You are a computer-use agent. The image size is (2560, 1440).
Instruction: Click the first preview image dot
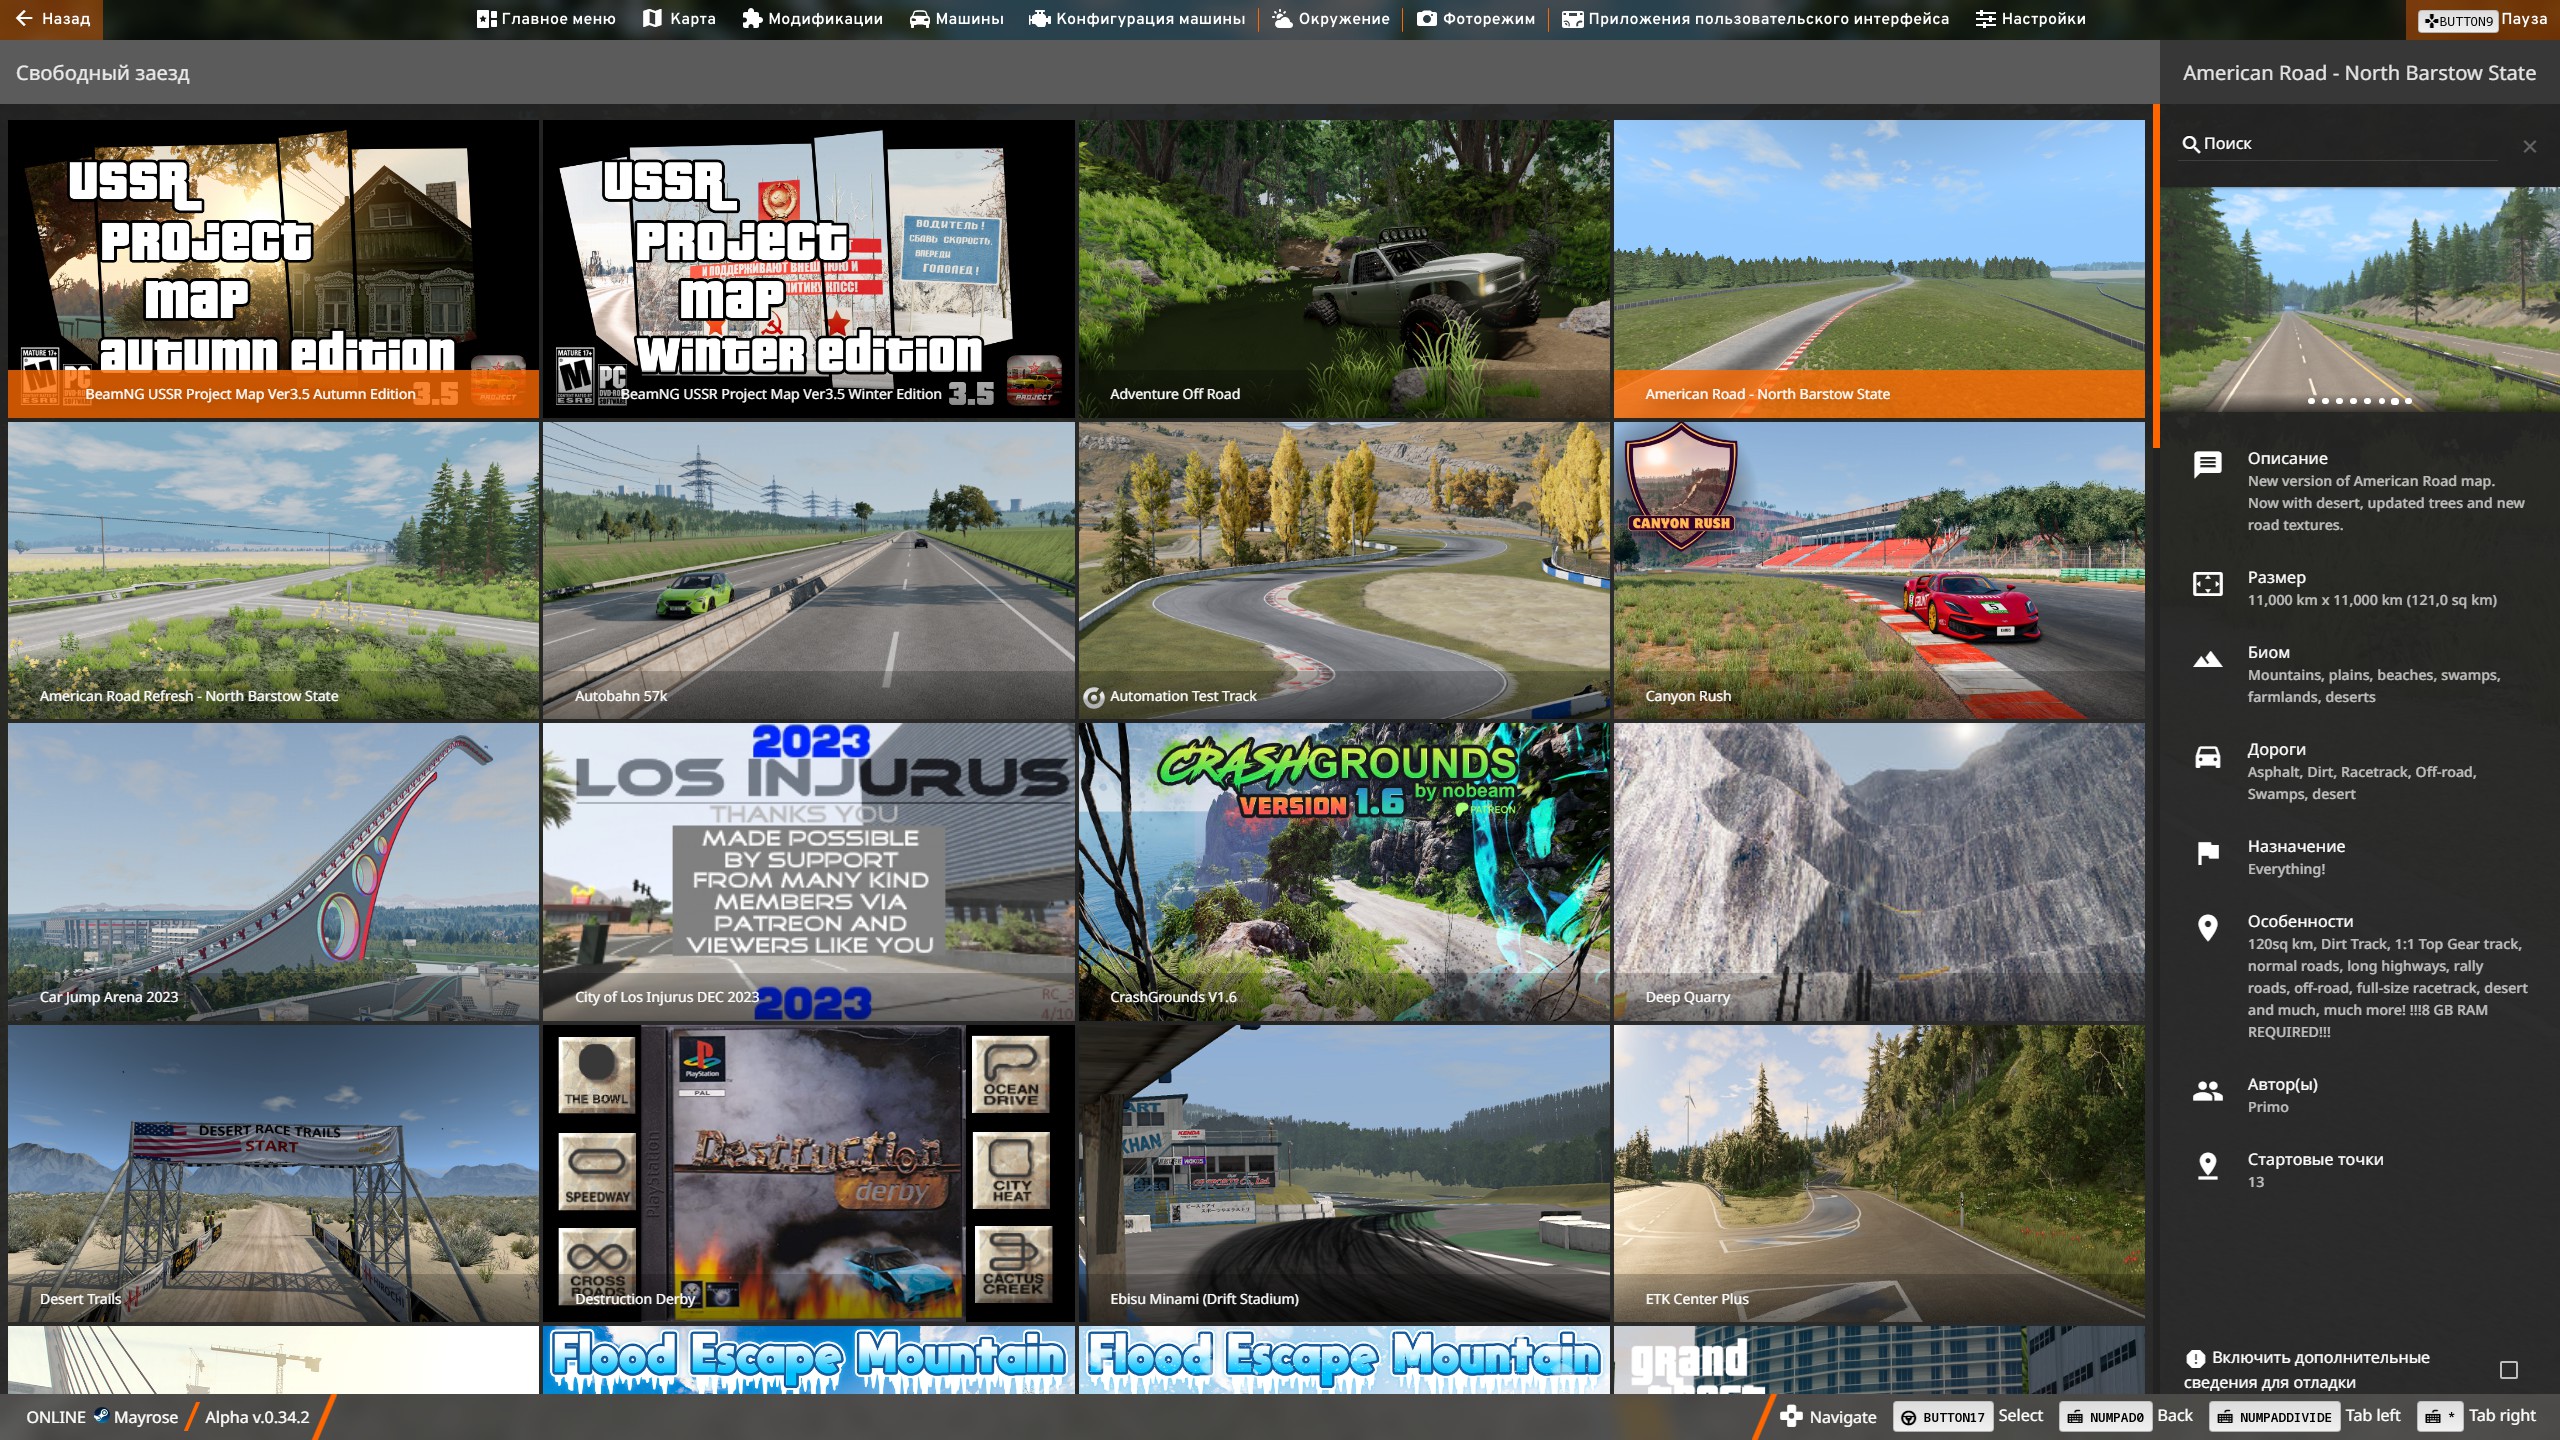[2311, 401]
